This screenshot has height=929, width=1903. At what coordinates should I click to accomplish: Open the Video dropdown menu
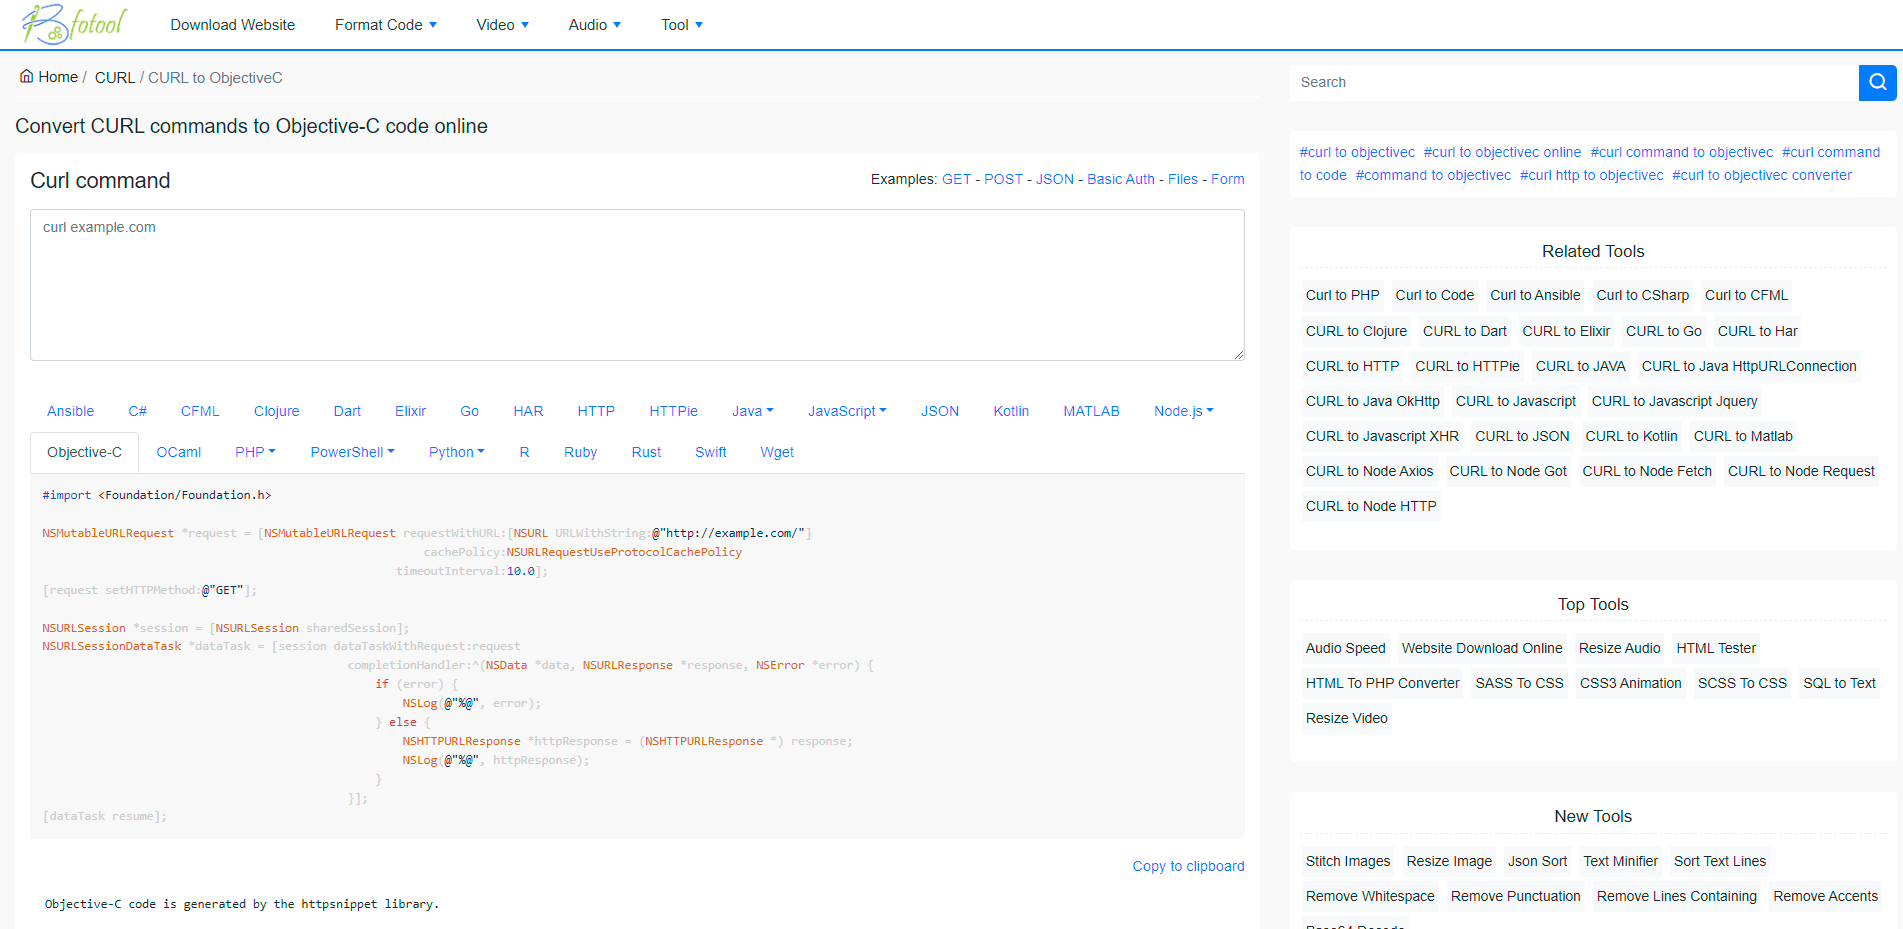click(x=502, y=24)
